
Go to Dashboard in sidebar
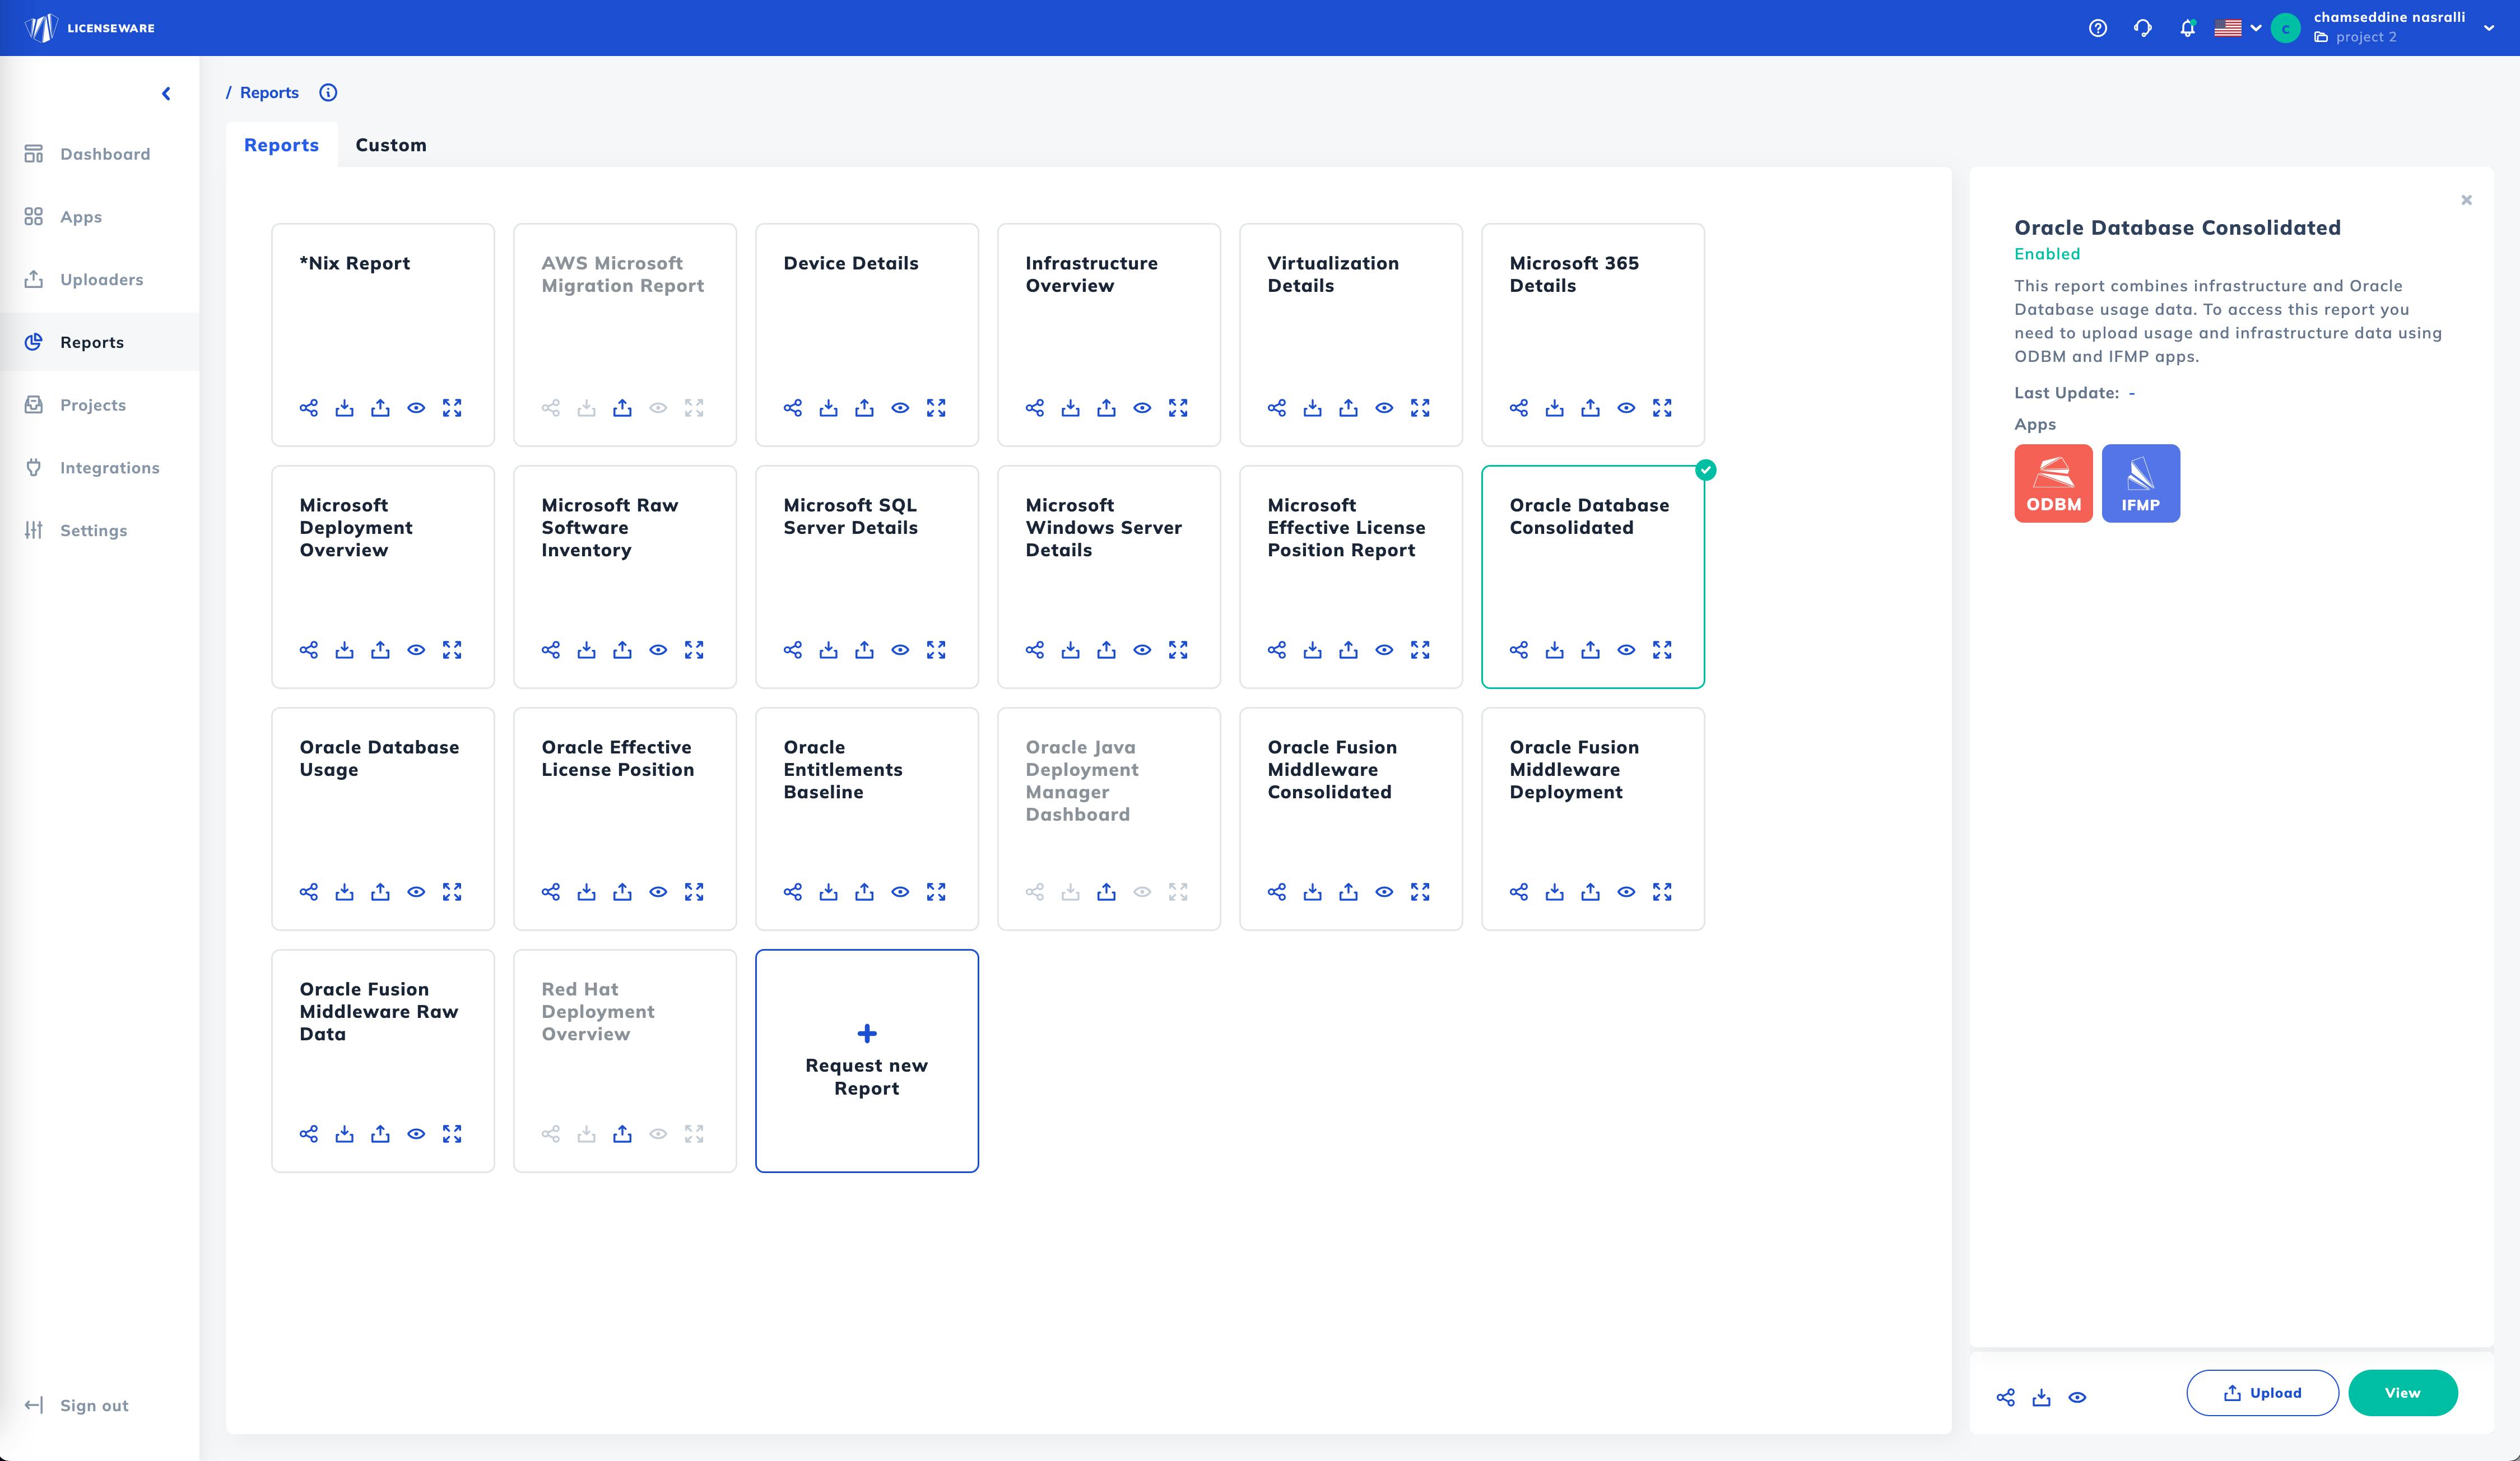coord(100,154)
